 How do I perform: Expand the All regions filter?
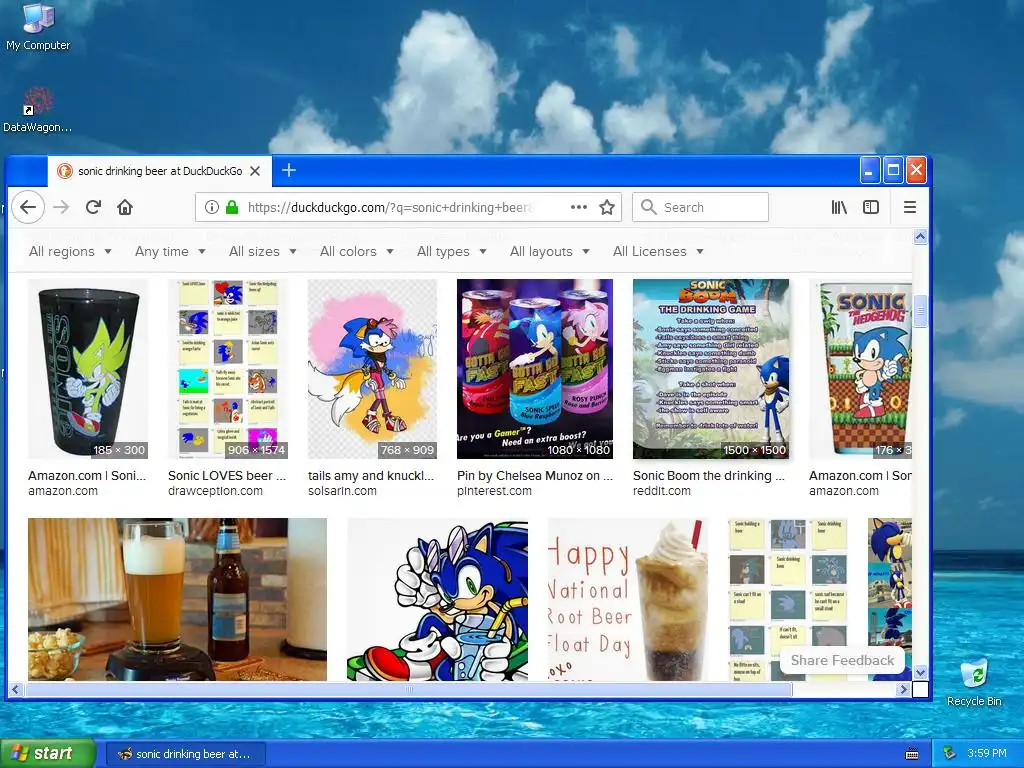pos(70,251)
